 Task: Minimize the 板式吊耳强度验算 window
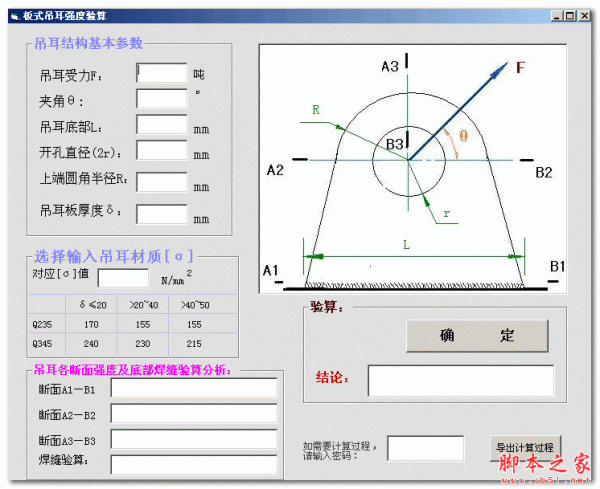[x=556, y=16]
